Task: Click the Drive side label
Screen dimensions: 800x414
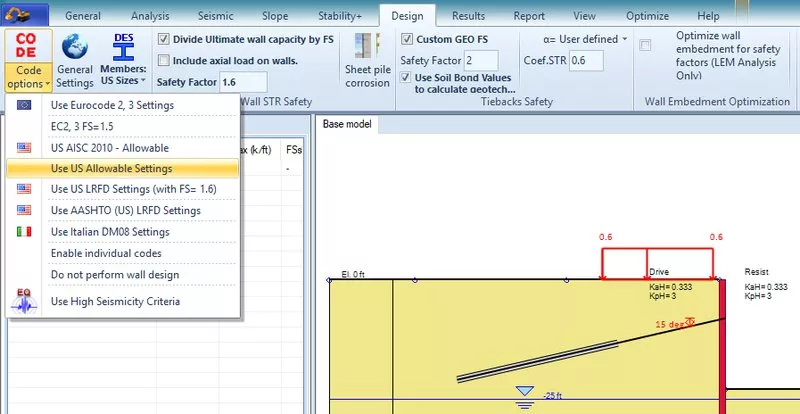Action: point(659,272)
